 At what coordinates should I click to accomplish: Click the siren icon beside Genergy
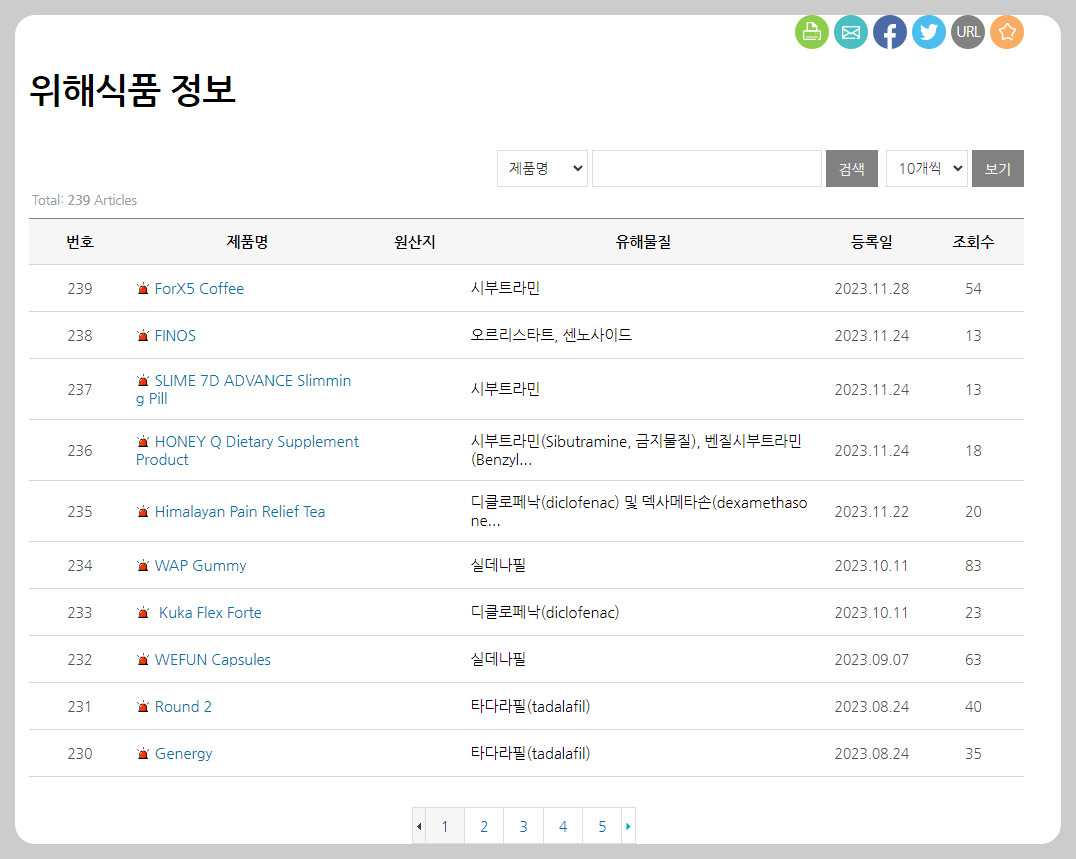coord(143,754)
